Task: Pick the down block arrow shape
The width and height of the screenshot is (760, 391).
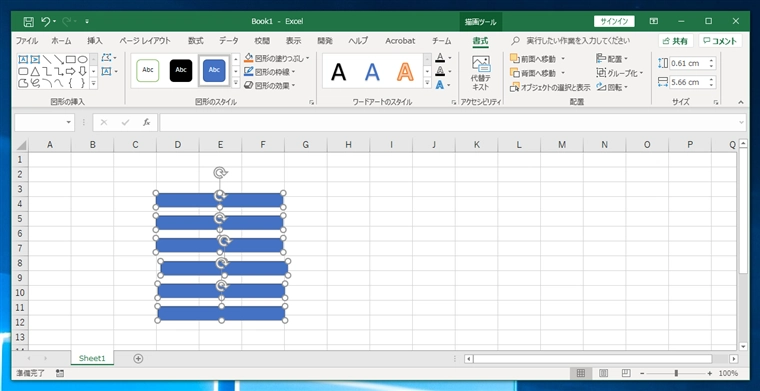Action: pos(83,72)
